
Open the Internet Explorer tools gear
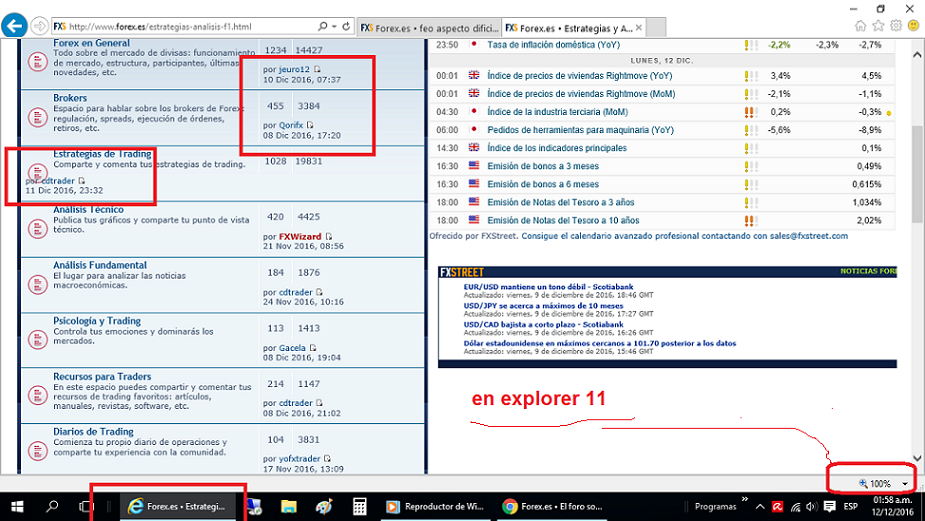896,26
